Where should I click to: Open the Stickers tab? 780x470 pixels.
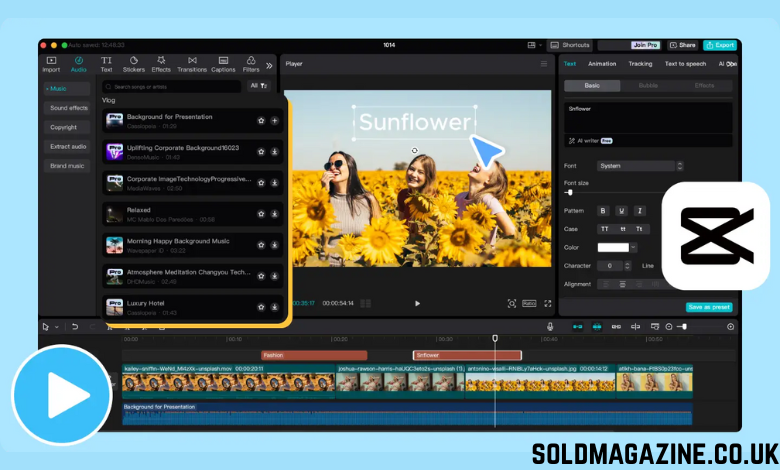coord(134,64)
